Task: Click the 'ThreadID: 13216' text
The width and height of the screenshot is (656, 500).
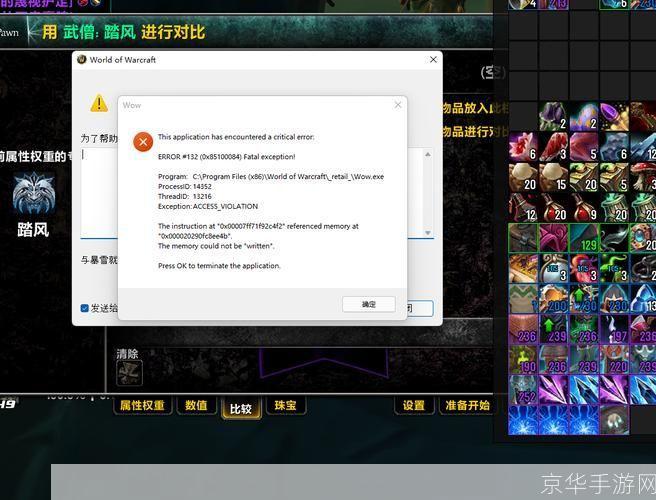Action: pyautogui.click(x=184, y=196)
